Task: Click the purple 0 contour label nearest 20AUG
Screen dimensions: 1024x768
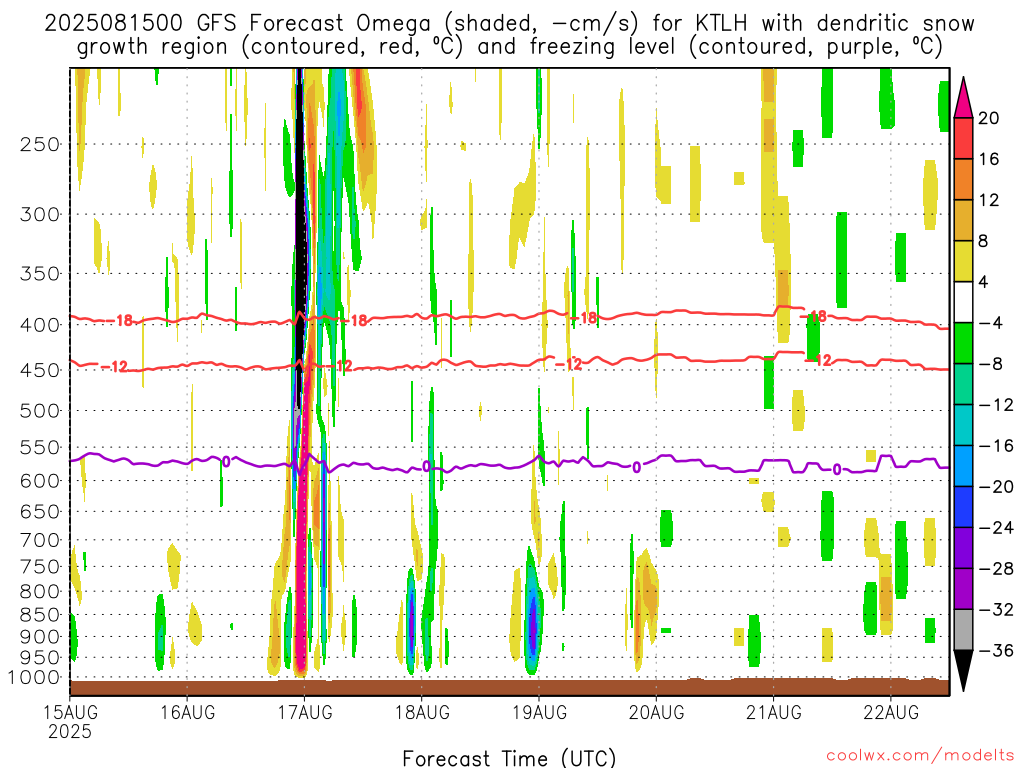Action: coord(637,468)
